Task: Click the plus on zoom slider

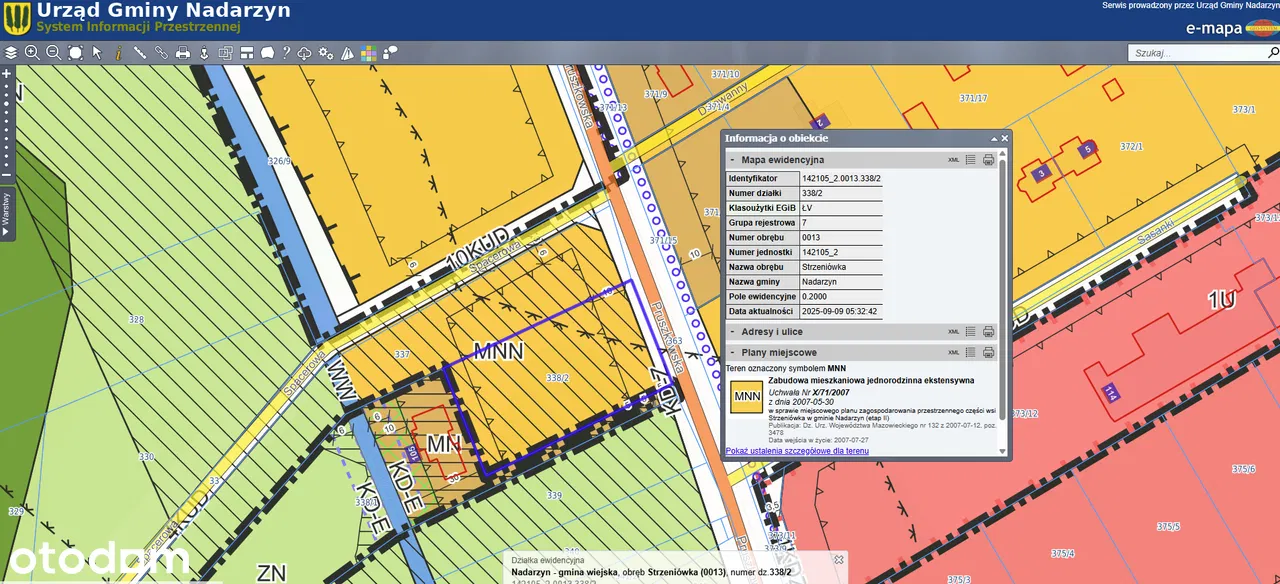Action: point(6,74)
